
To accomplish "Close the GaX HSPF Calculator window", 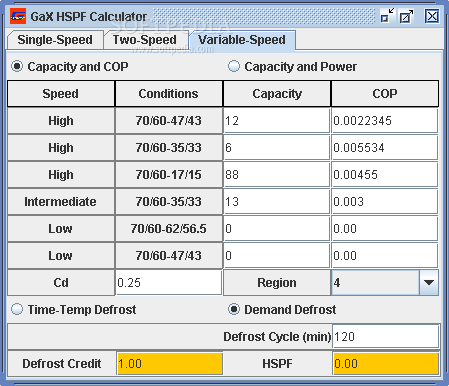I will [432, 16].
